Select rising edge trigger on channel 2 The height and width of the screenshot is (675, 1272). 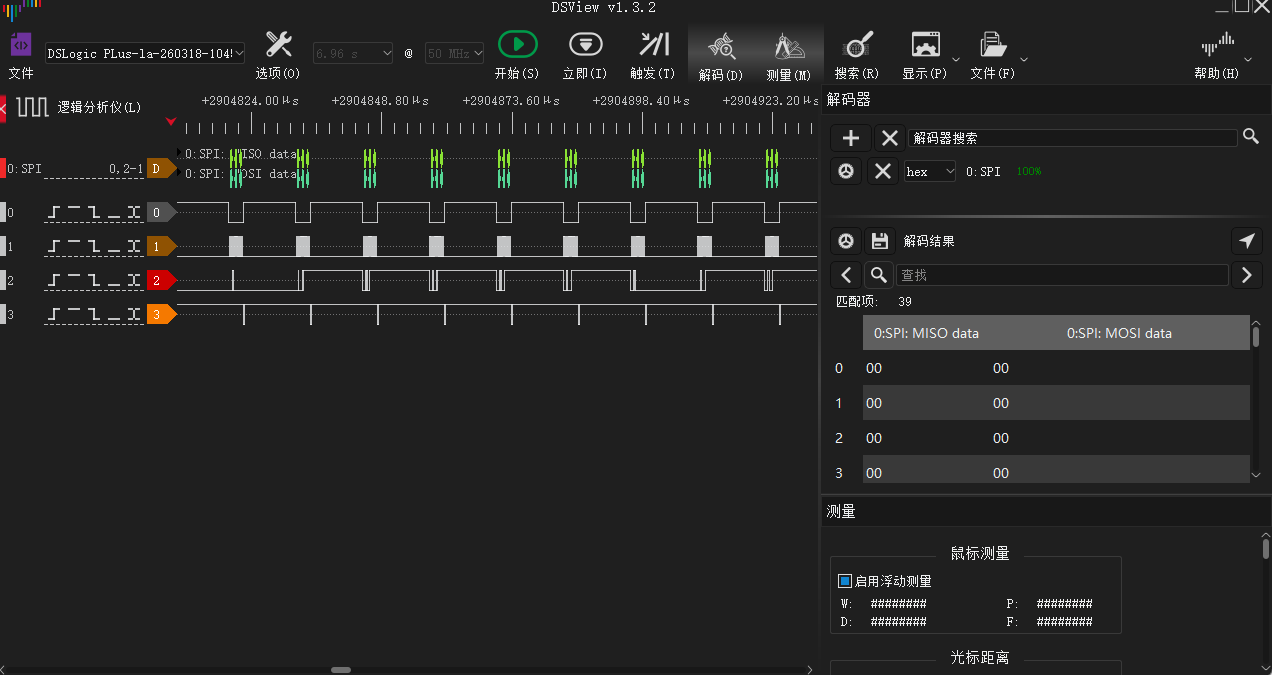coord(56,280)
